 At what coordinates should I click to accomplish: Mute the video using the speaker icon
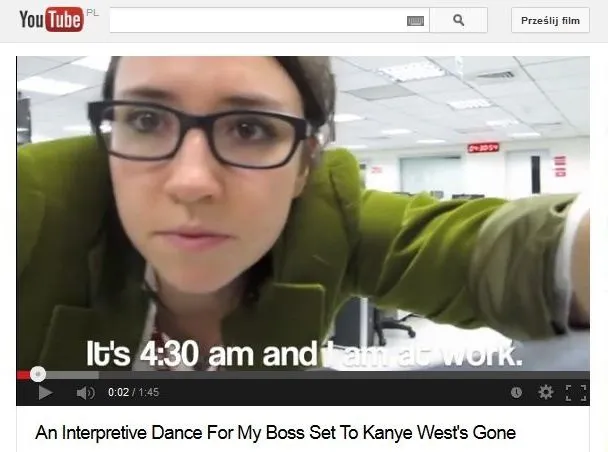pyautogui.click(x=85, y=393)
